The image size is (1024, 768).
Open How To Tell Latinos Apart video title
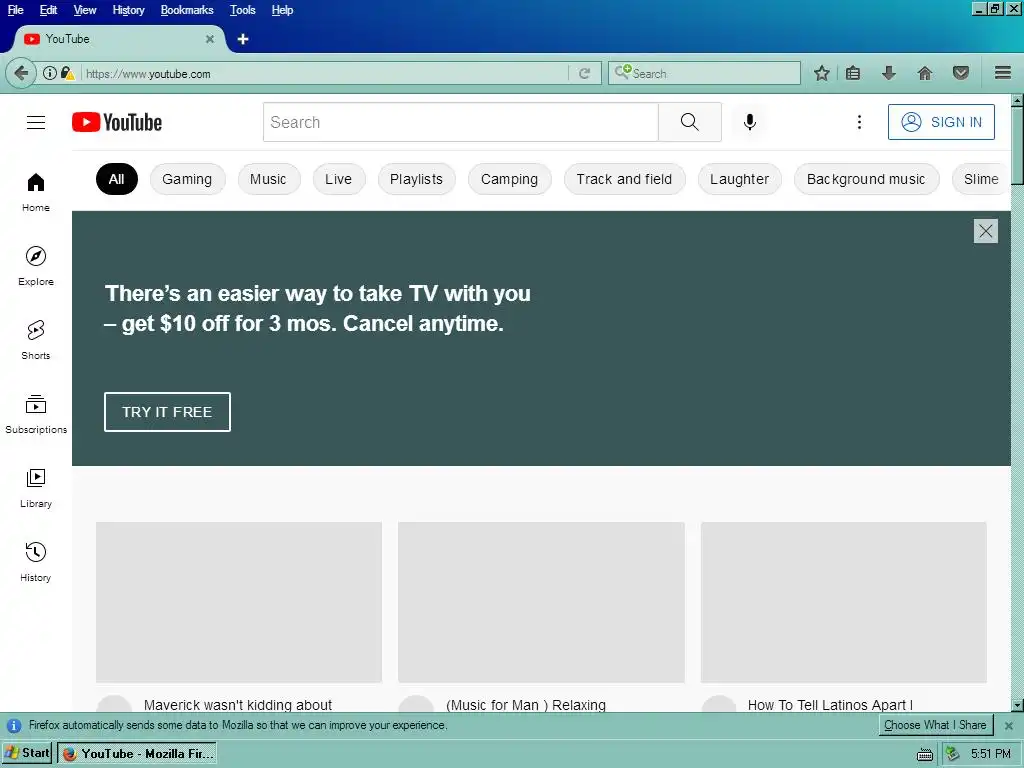point(830,705)
